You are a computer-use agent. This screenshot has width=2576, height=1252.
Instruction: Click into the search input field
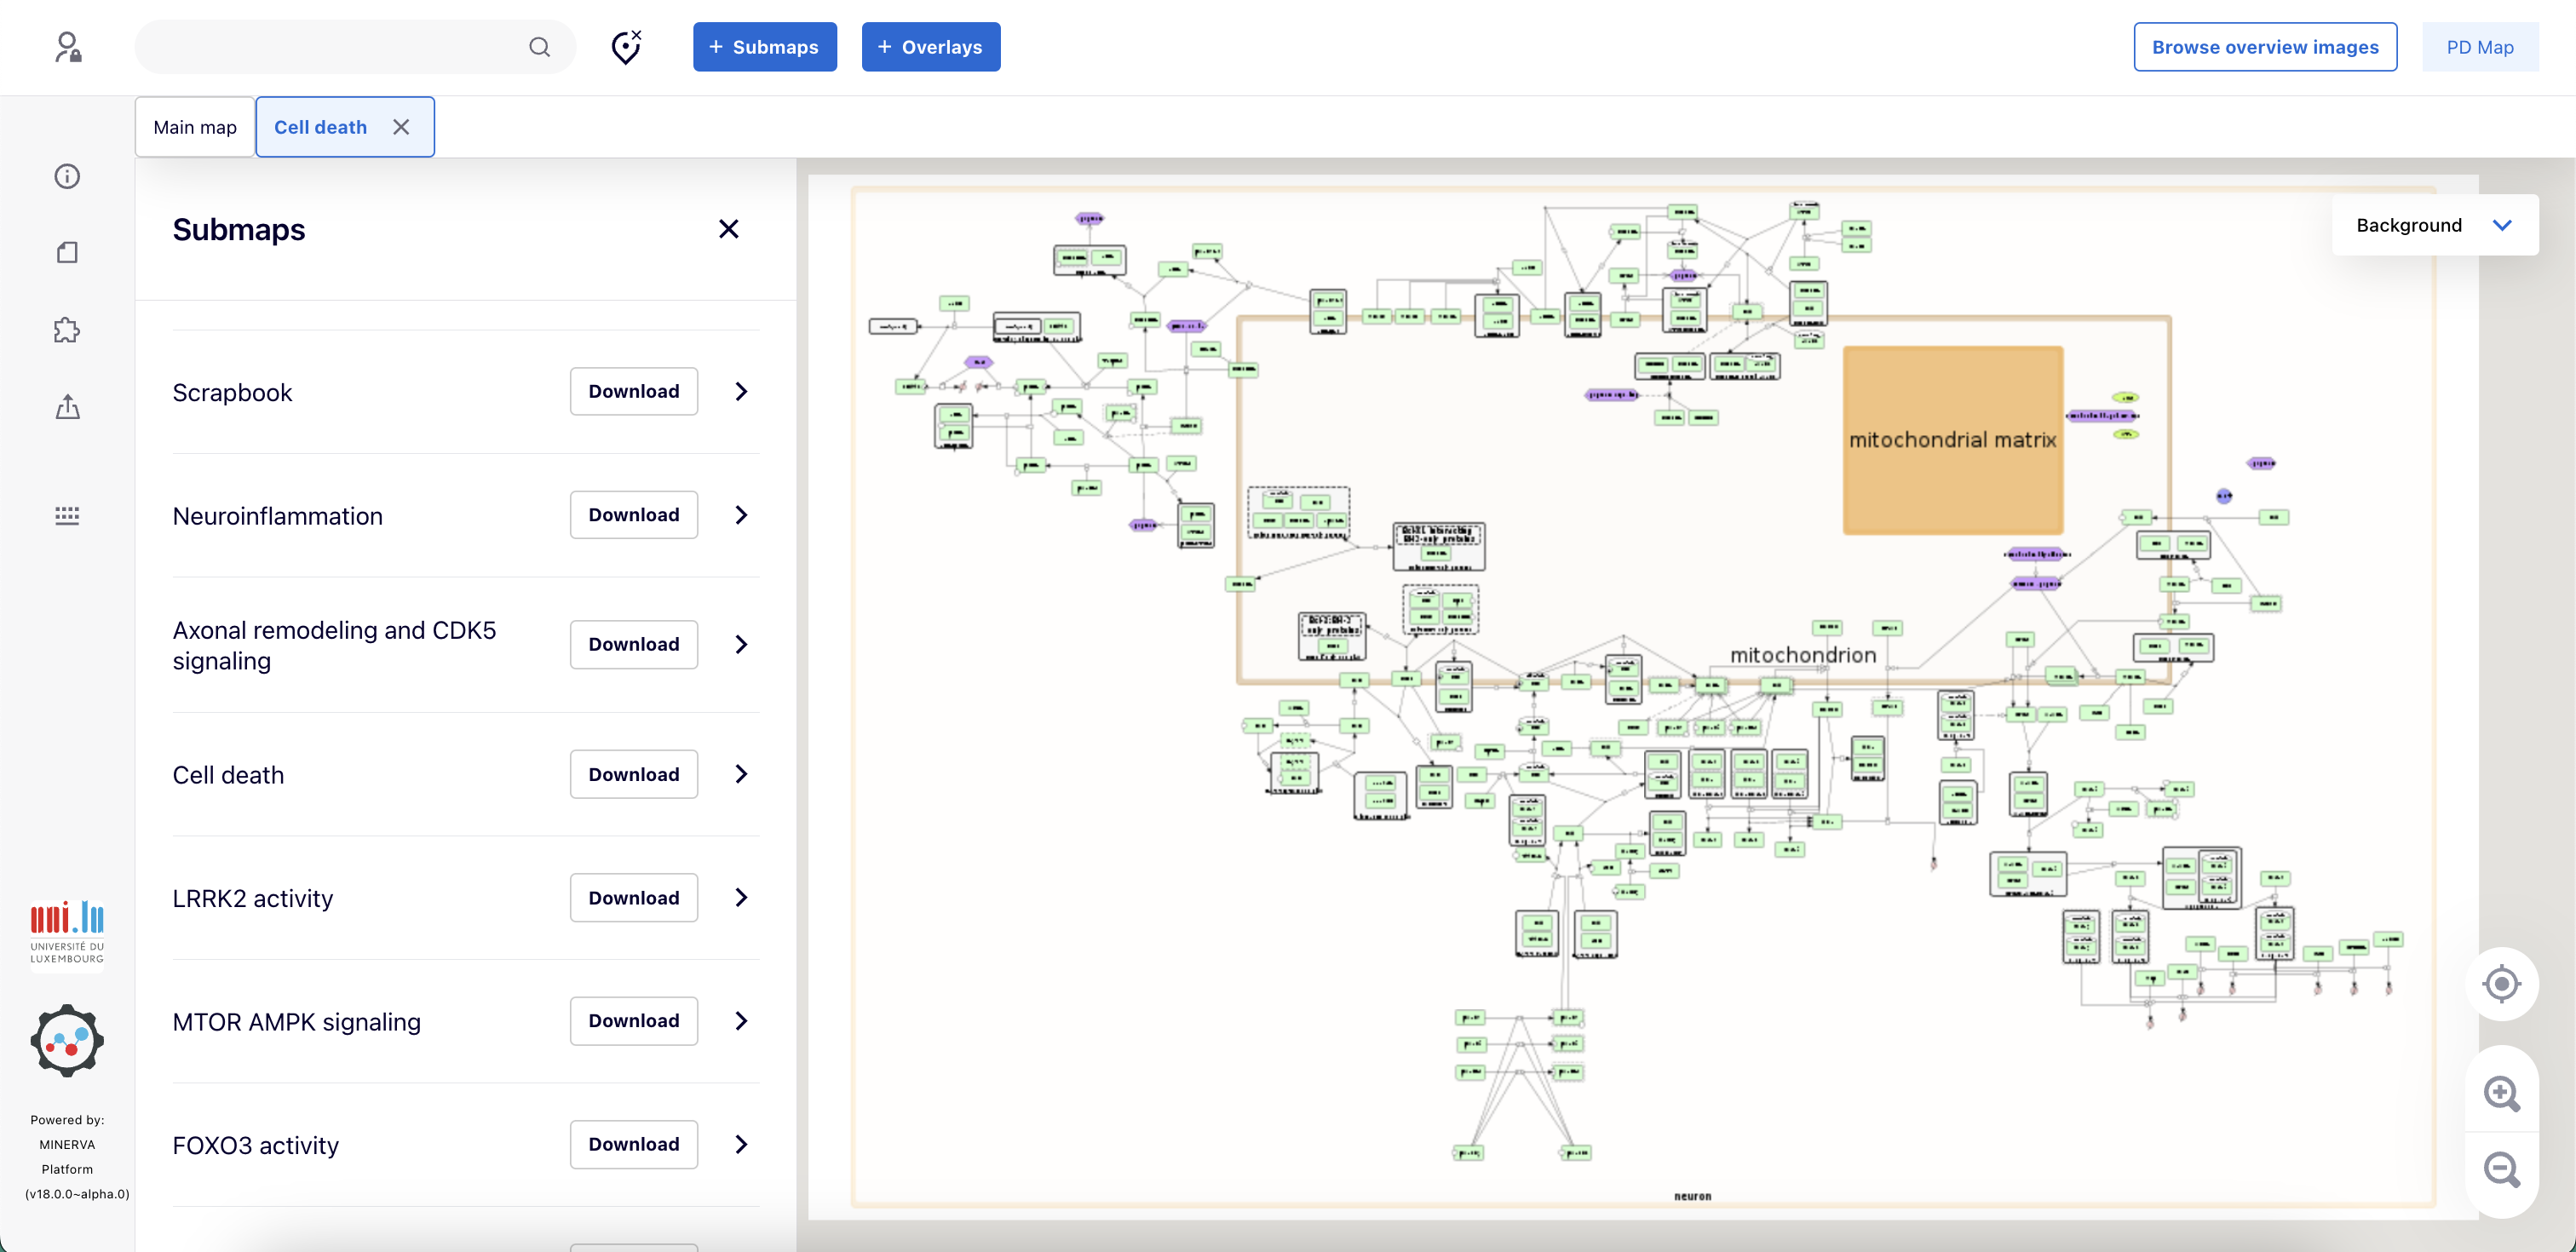click(330, 47)
